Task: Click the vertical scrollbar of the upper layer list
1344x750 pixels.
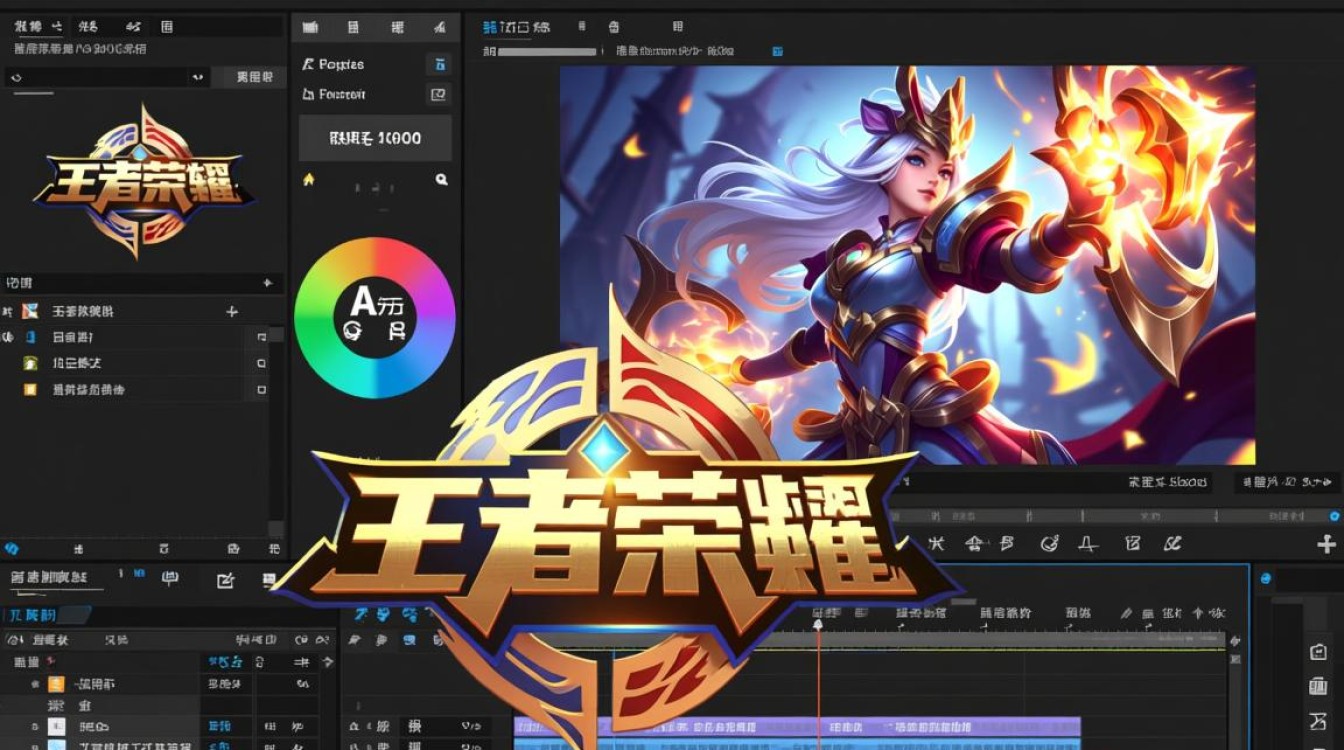Action: coord(277,432)
